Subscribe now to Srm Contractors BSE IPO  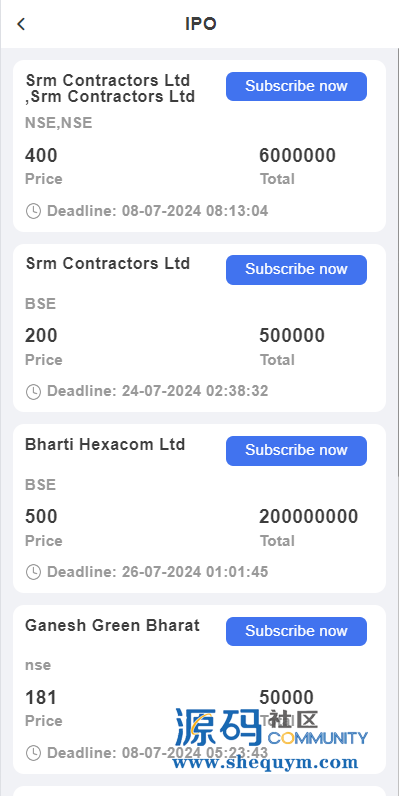[296, 270]
